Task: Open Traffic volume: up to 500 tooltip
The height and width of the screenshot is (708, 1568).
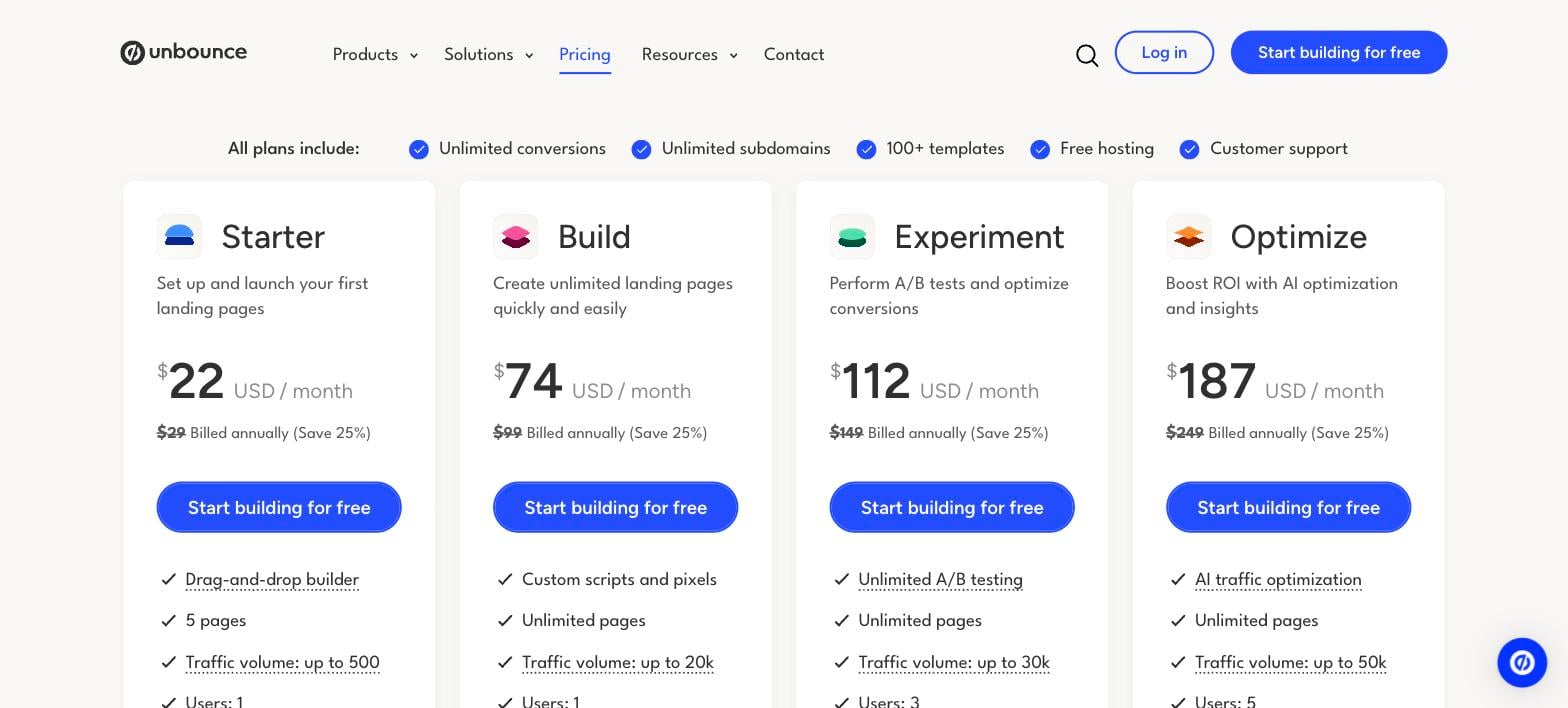Action: point(282,663)
